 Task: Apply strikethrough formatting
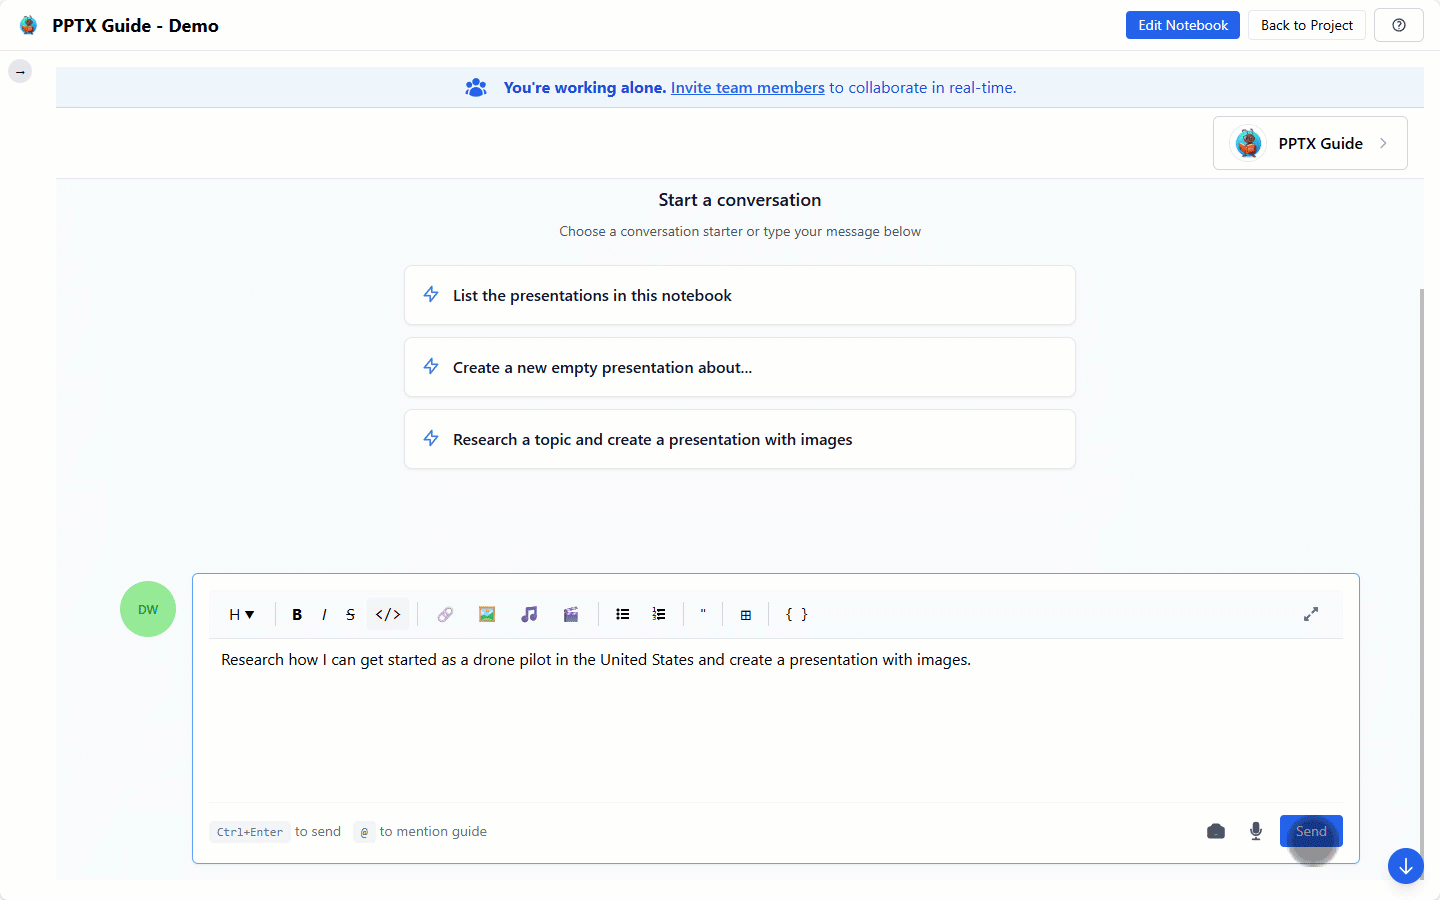350,615
